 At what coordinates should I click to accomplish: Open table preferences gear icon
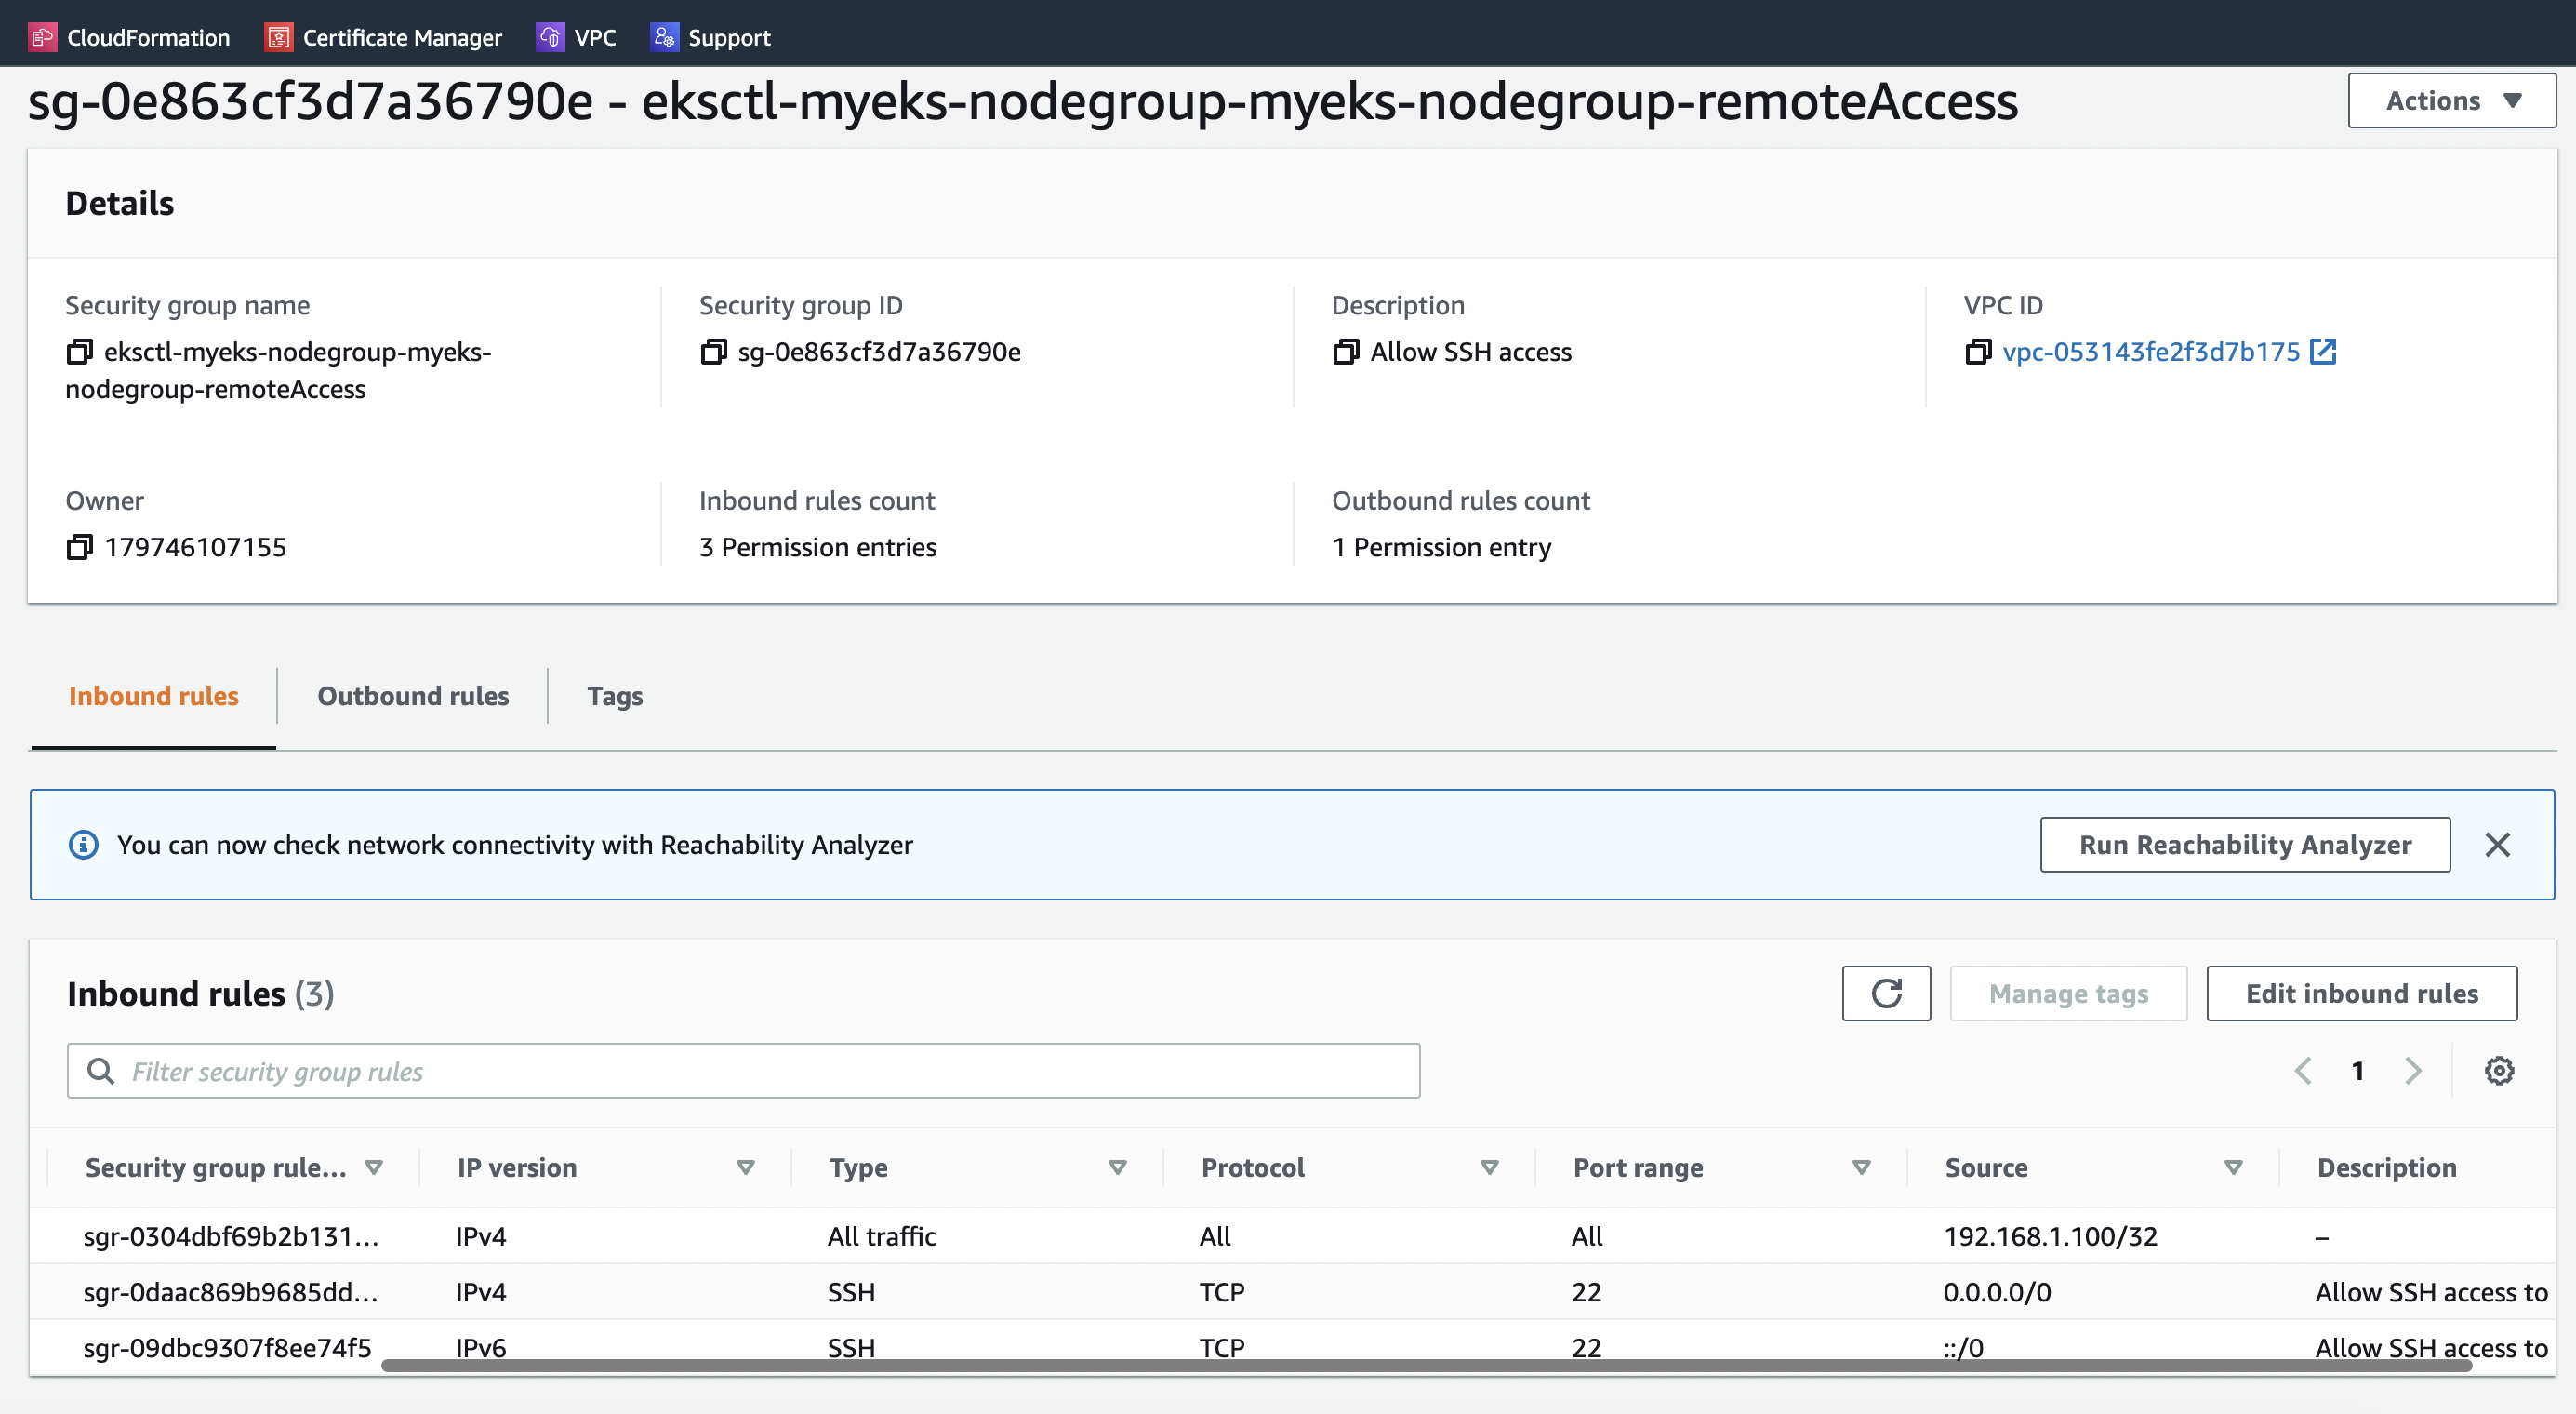(x=2499, y=1071)
